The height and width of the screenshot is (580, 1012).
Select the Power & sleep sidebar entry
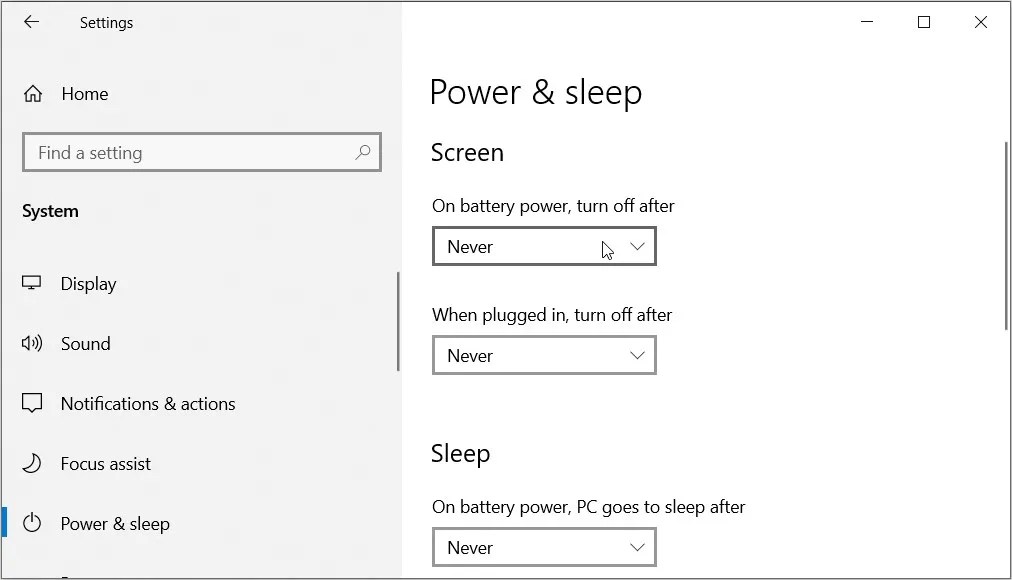click(x=115, y=523)
